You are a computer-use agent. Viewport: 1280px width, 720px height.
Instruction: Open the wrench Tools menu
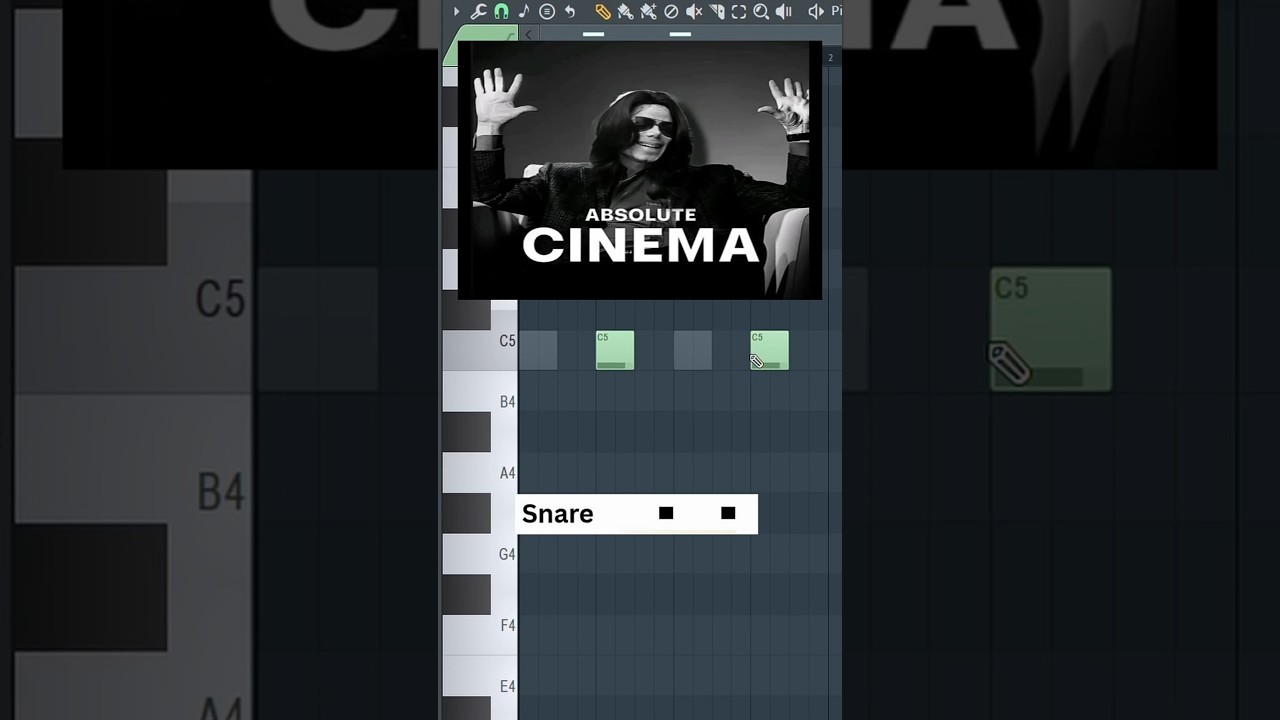tap(478, 12)
